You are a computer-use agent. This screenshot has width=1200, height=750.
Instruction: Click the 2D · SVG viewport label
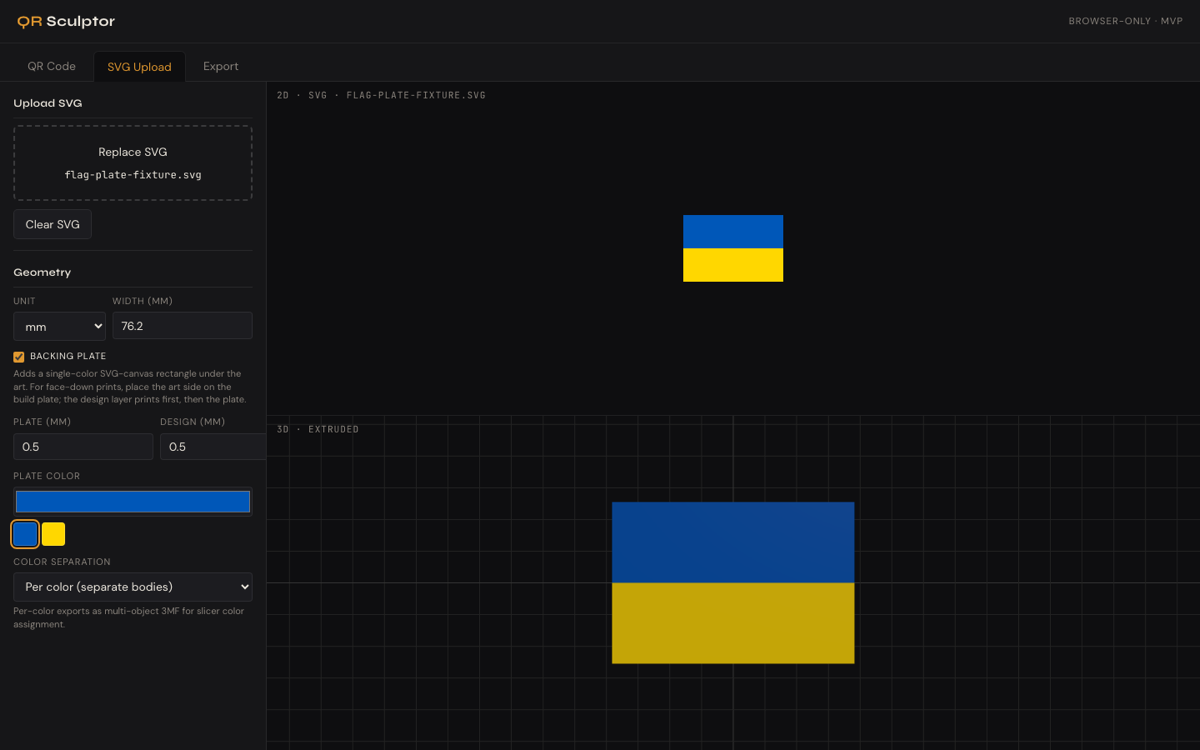(381, 95)
